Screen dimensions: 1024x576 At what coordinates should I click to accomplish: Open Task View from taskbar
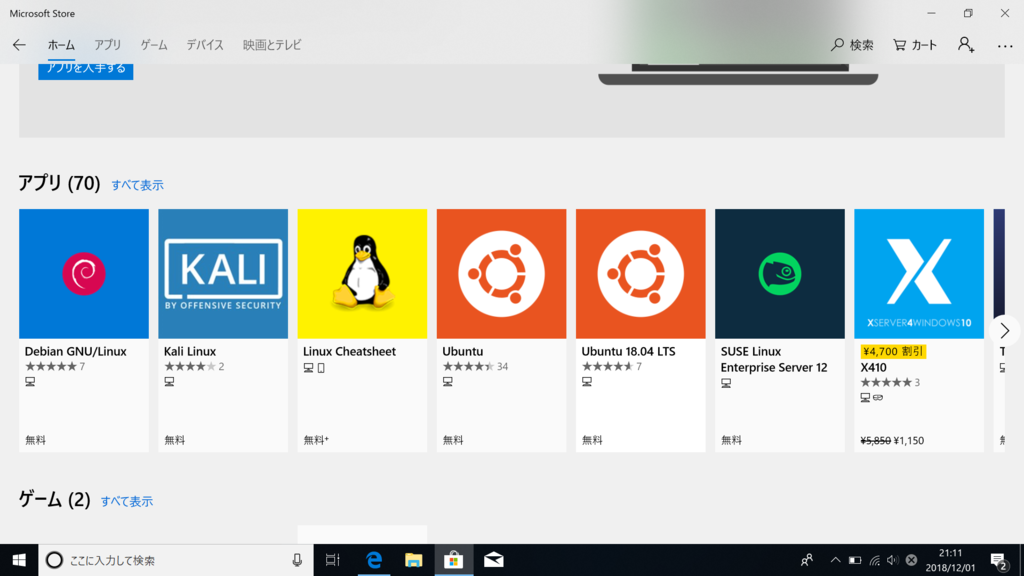tap(332, 560)
